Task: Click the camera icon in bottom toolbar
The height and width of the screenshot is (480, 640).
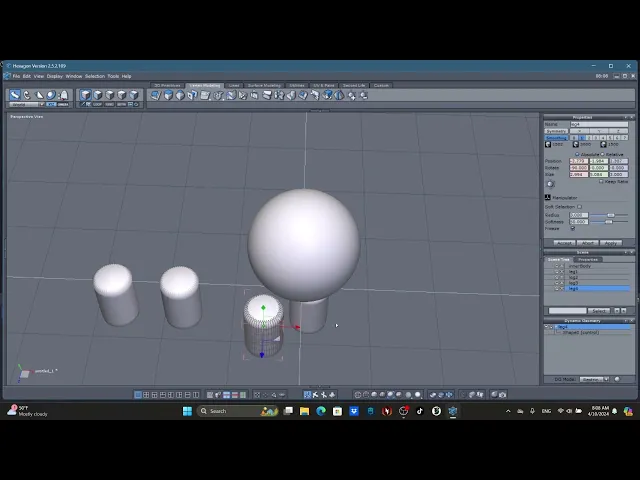Action: point(502,395)
